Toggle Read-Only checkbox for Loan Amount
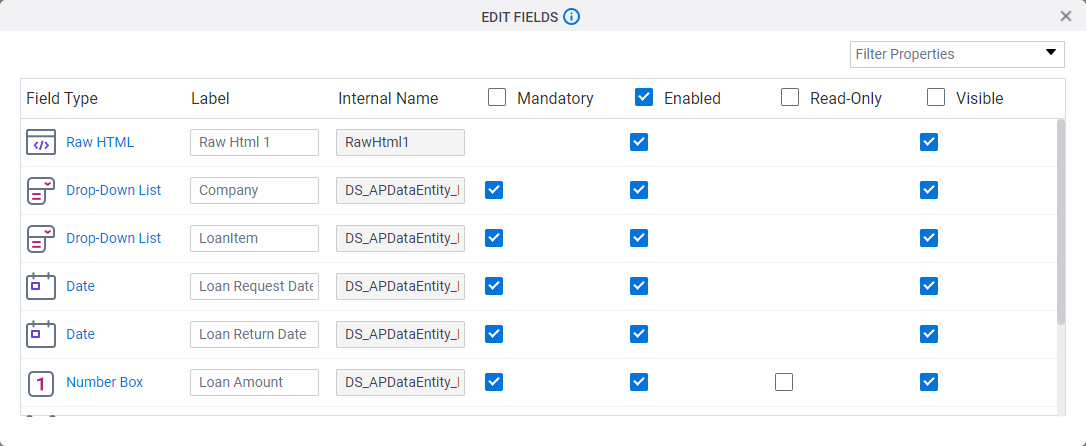 coord(784,382)
